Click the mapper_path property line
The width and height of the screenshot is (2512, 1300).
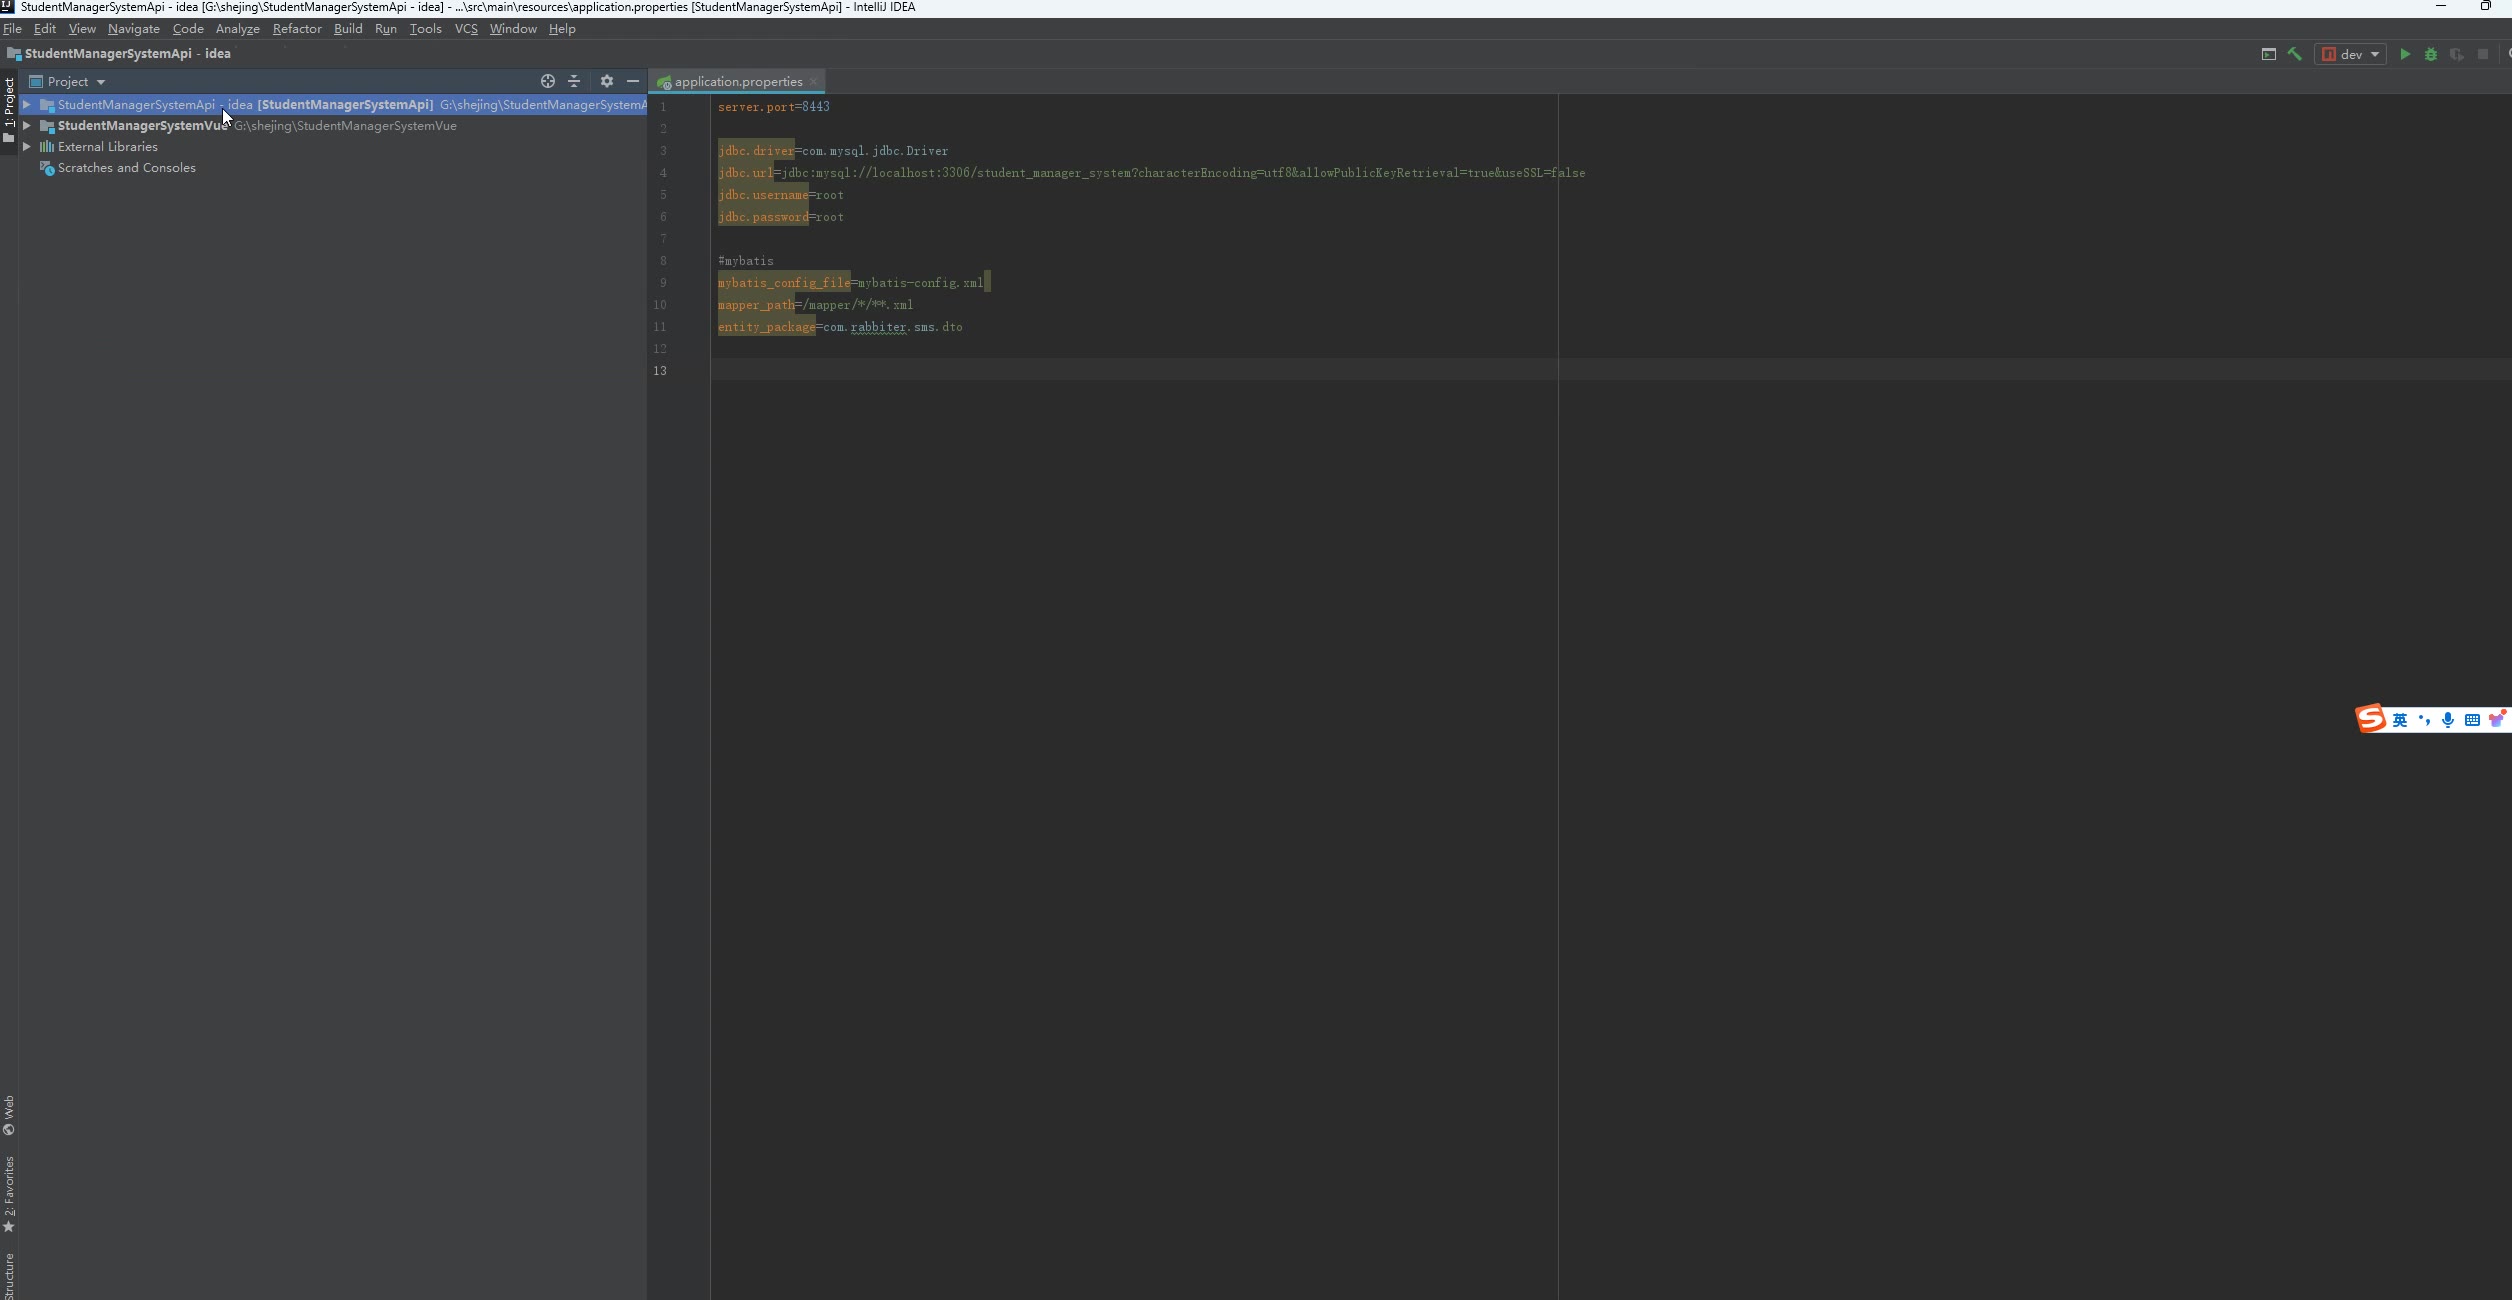coord(815,304)
